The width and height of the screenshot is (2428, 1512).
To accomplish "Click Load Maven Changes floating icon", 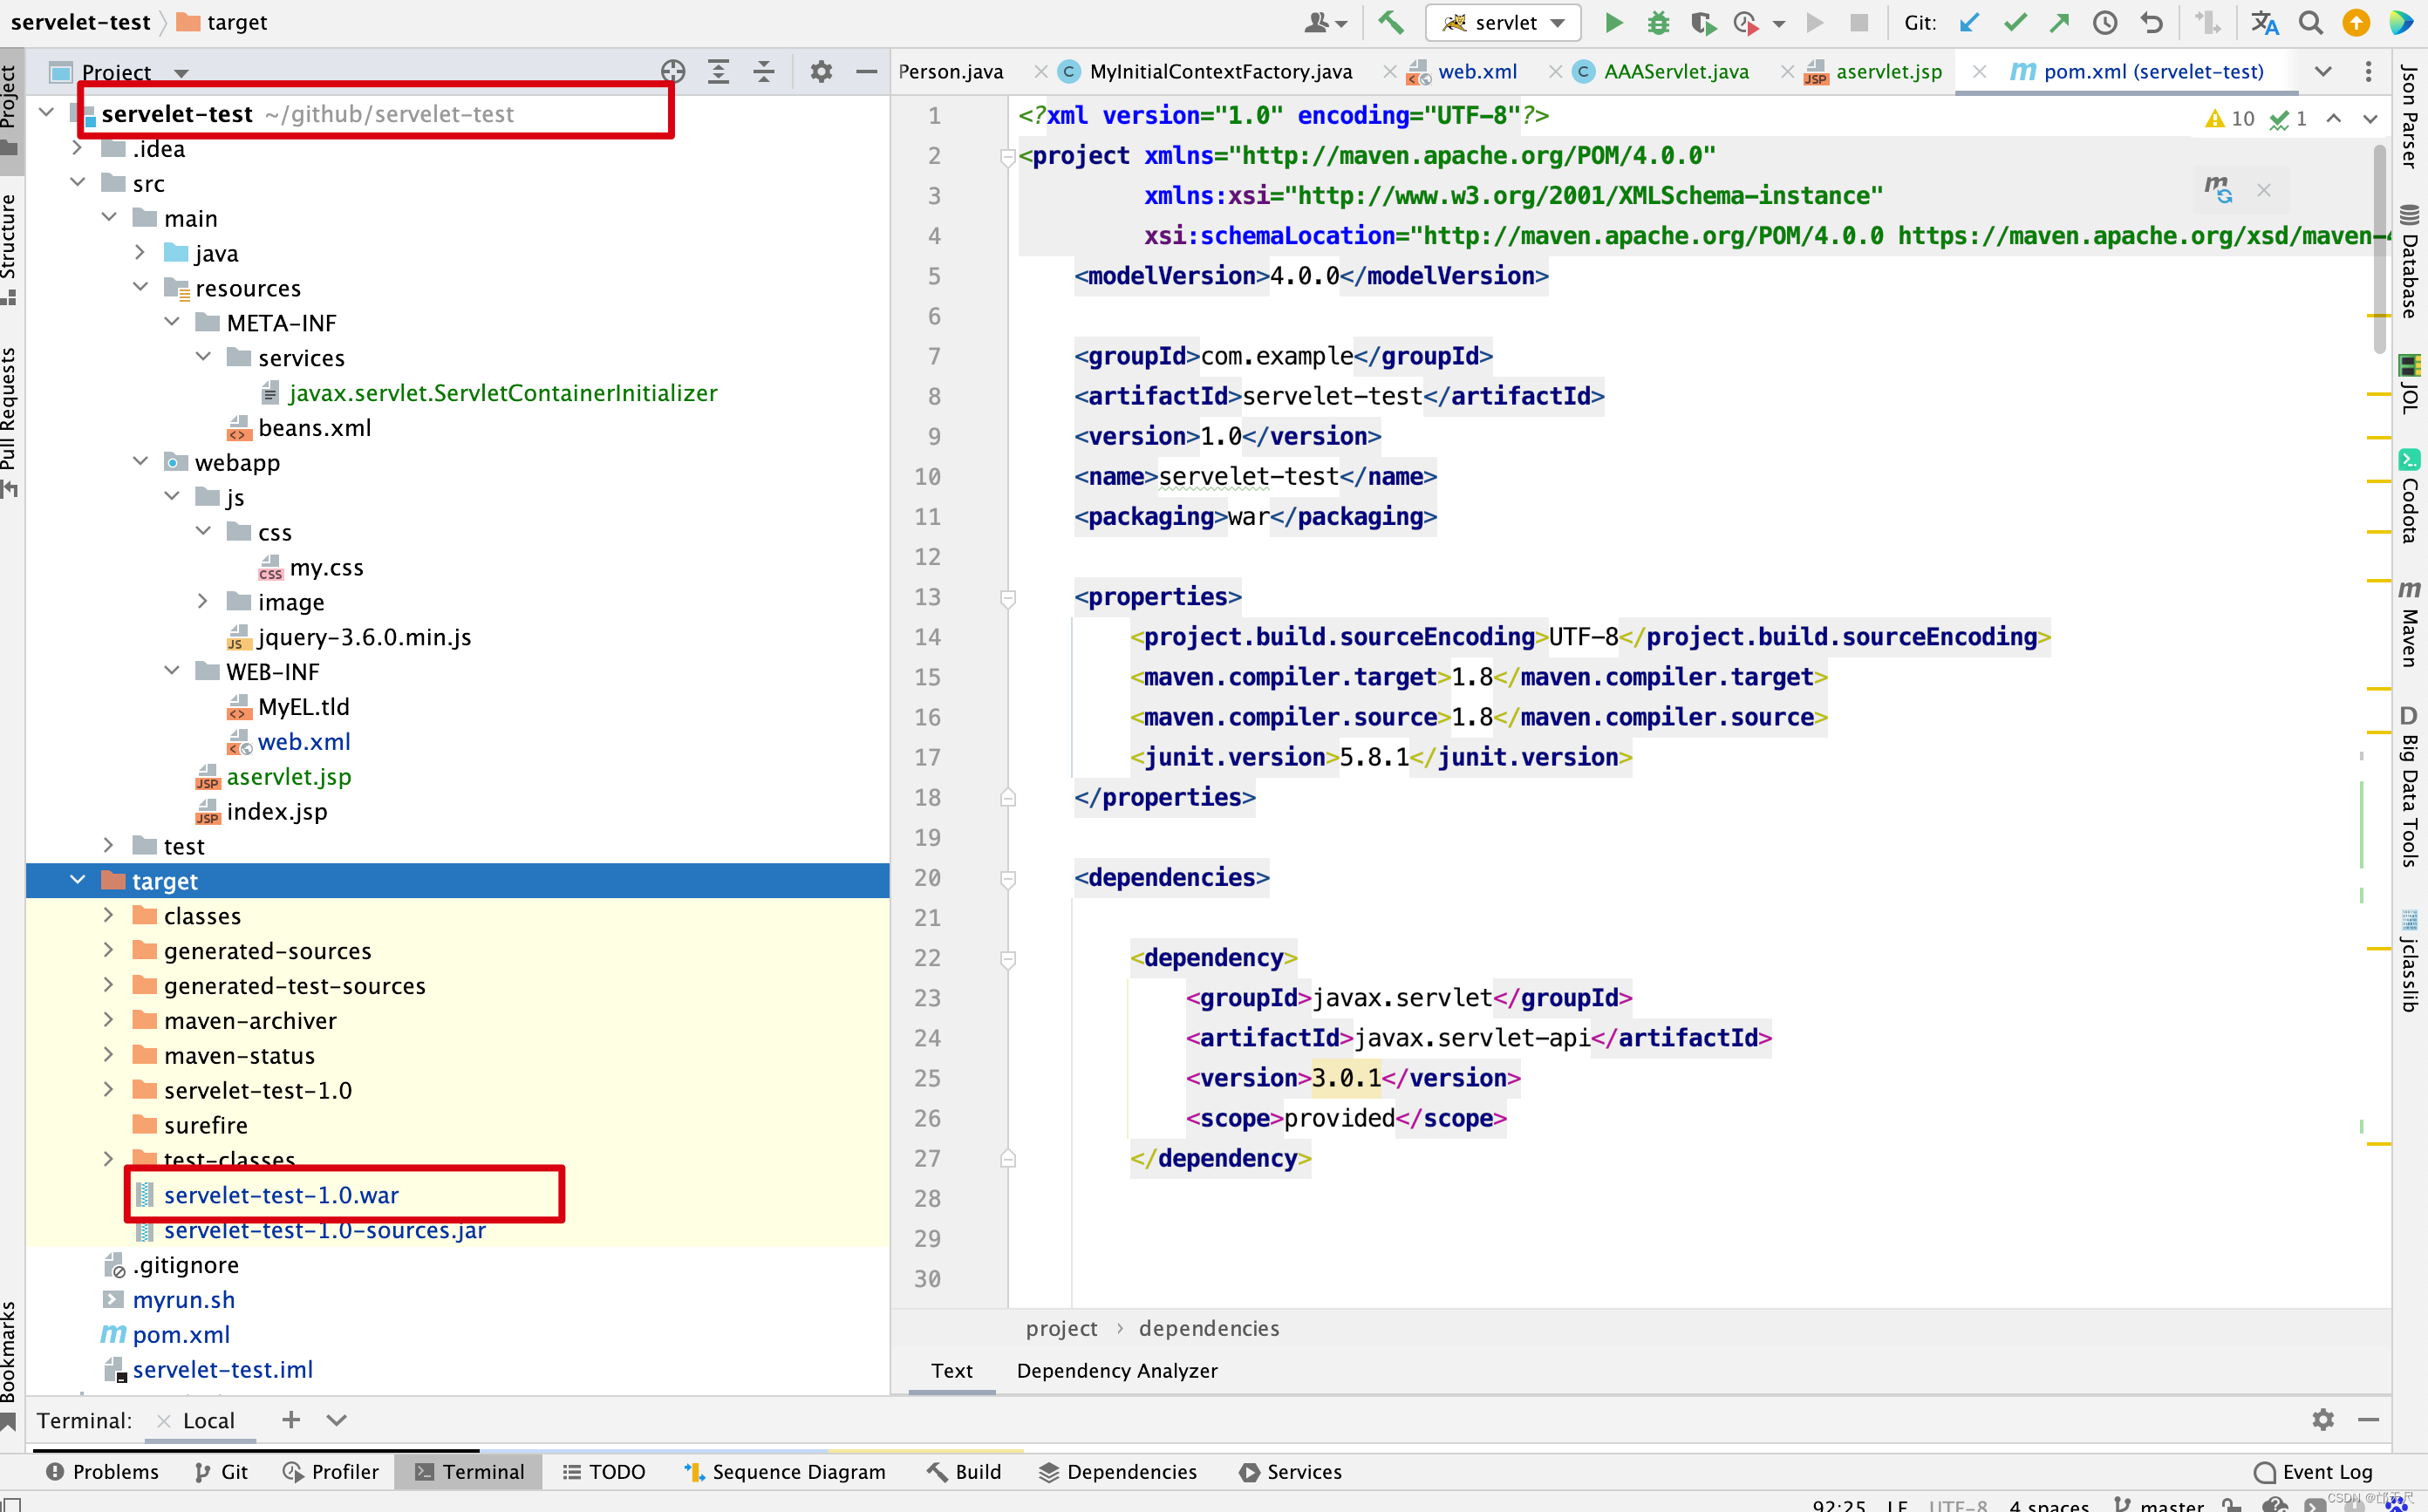I will point(2217,189).
